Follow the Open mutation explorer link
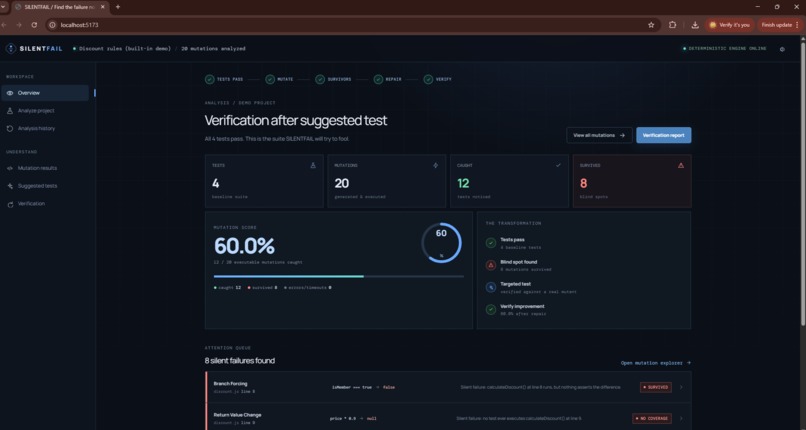 [656, 363]
